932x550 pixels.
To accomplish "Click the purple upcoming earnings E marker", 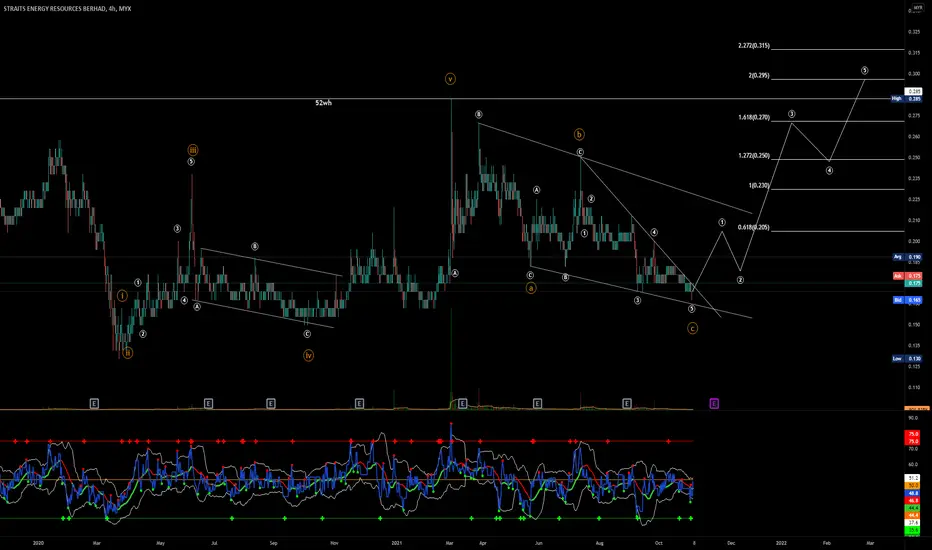I will tap(714, 404).
